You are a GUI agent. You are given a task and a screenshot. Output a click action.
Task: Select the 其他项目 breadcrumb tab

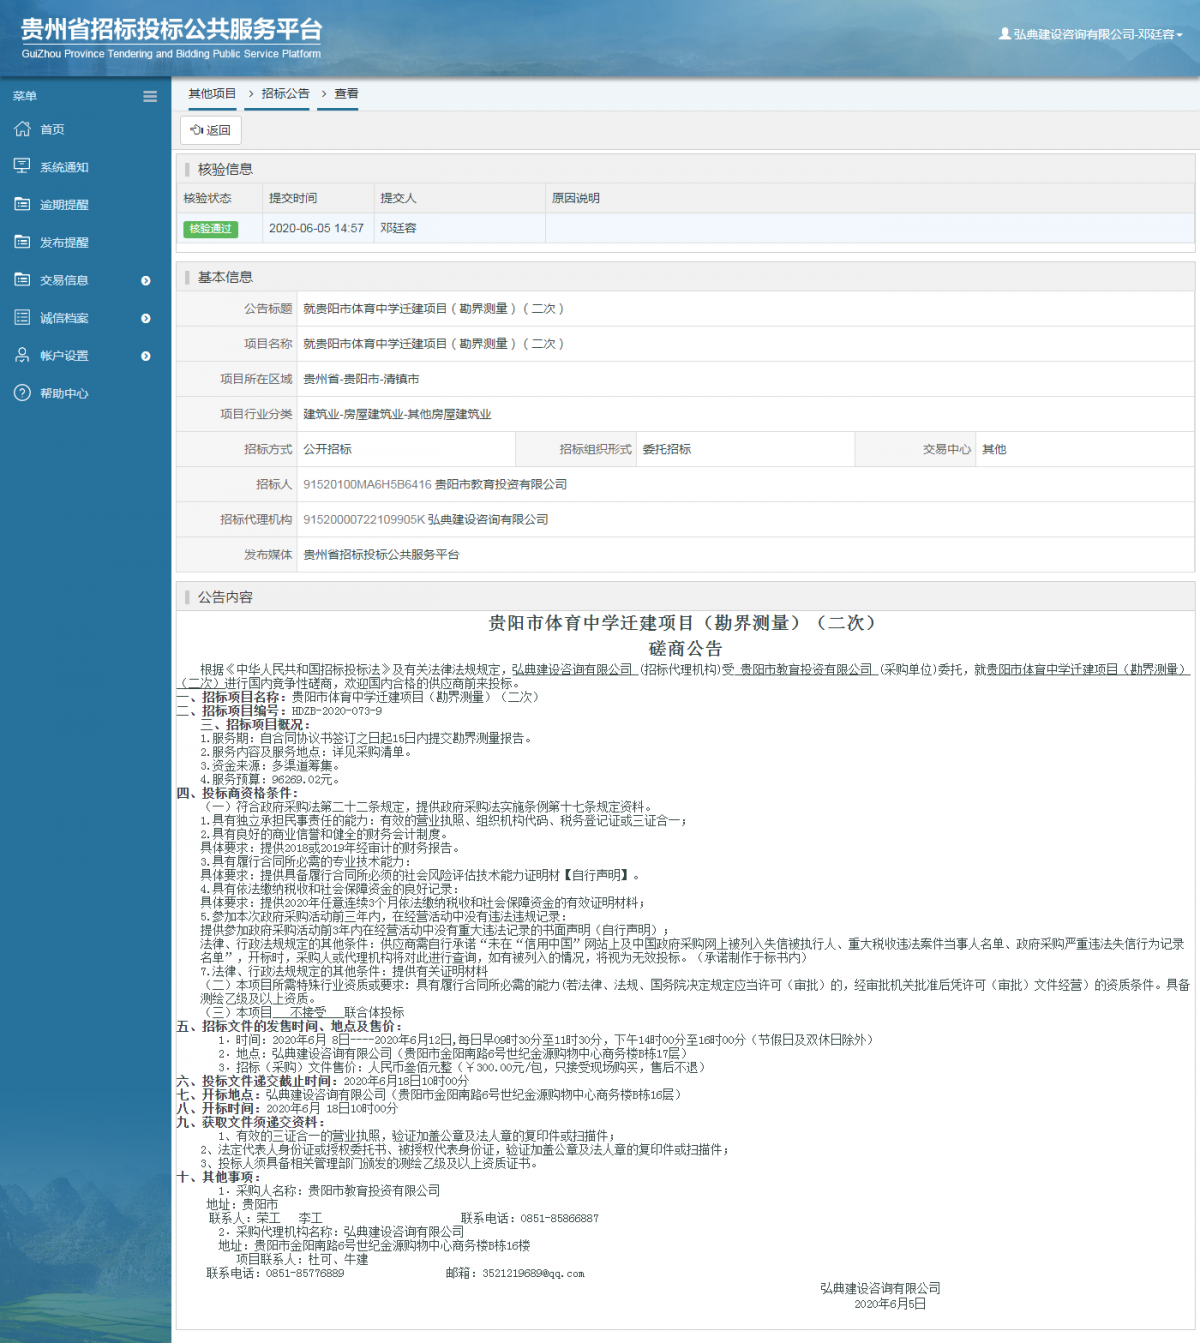(212, 94)
